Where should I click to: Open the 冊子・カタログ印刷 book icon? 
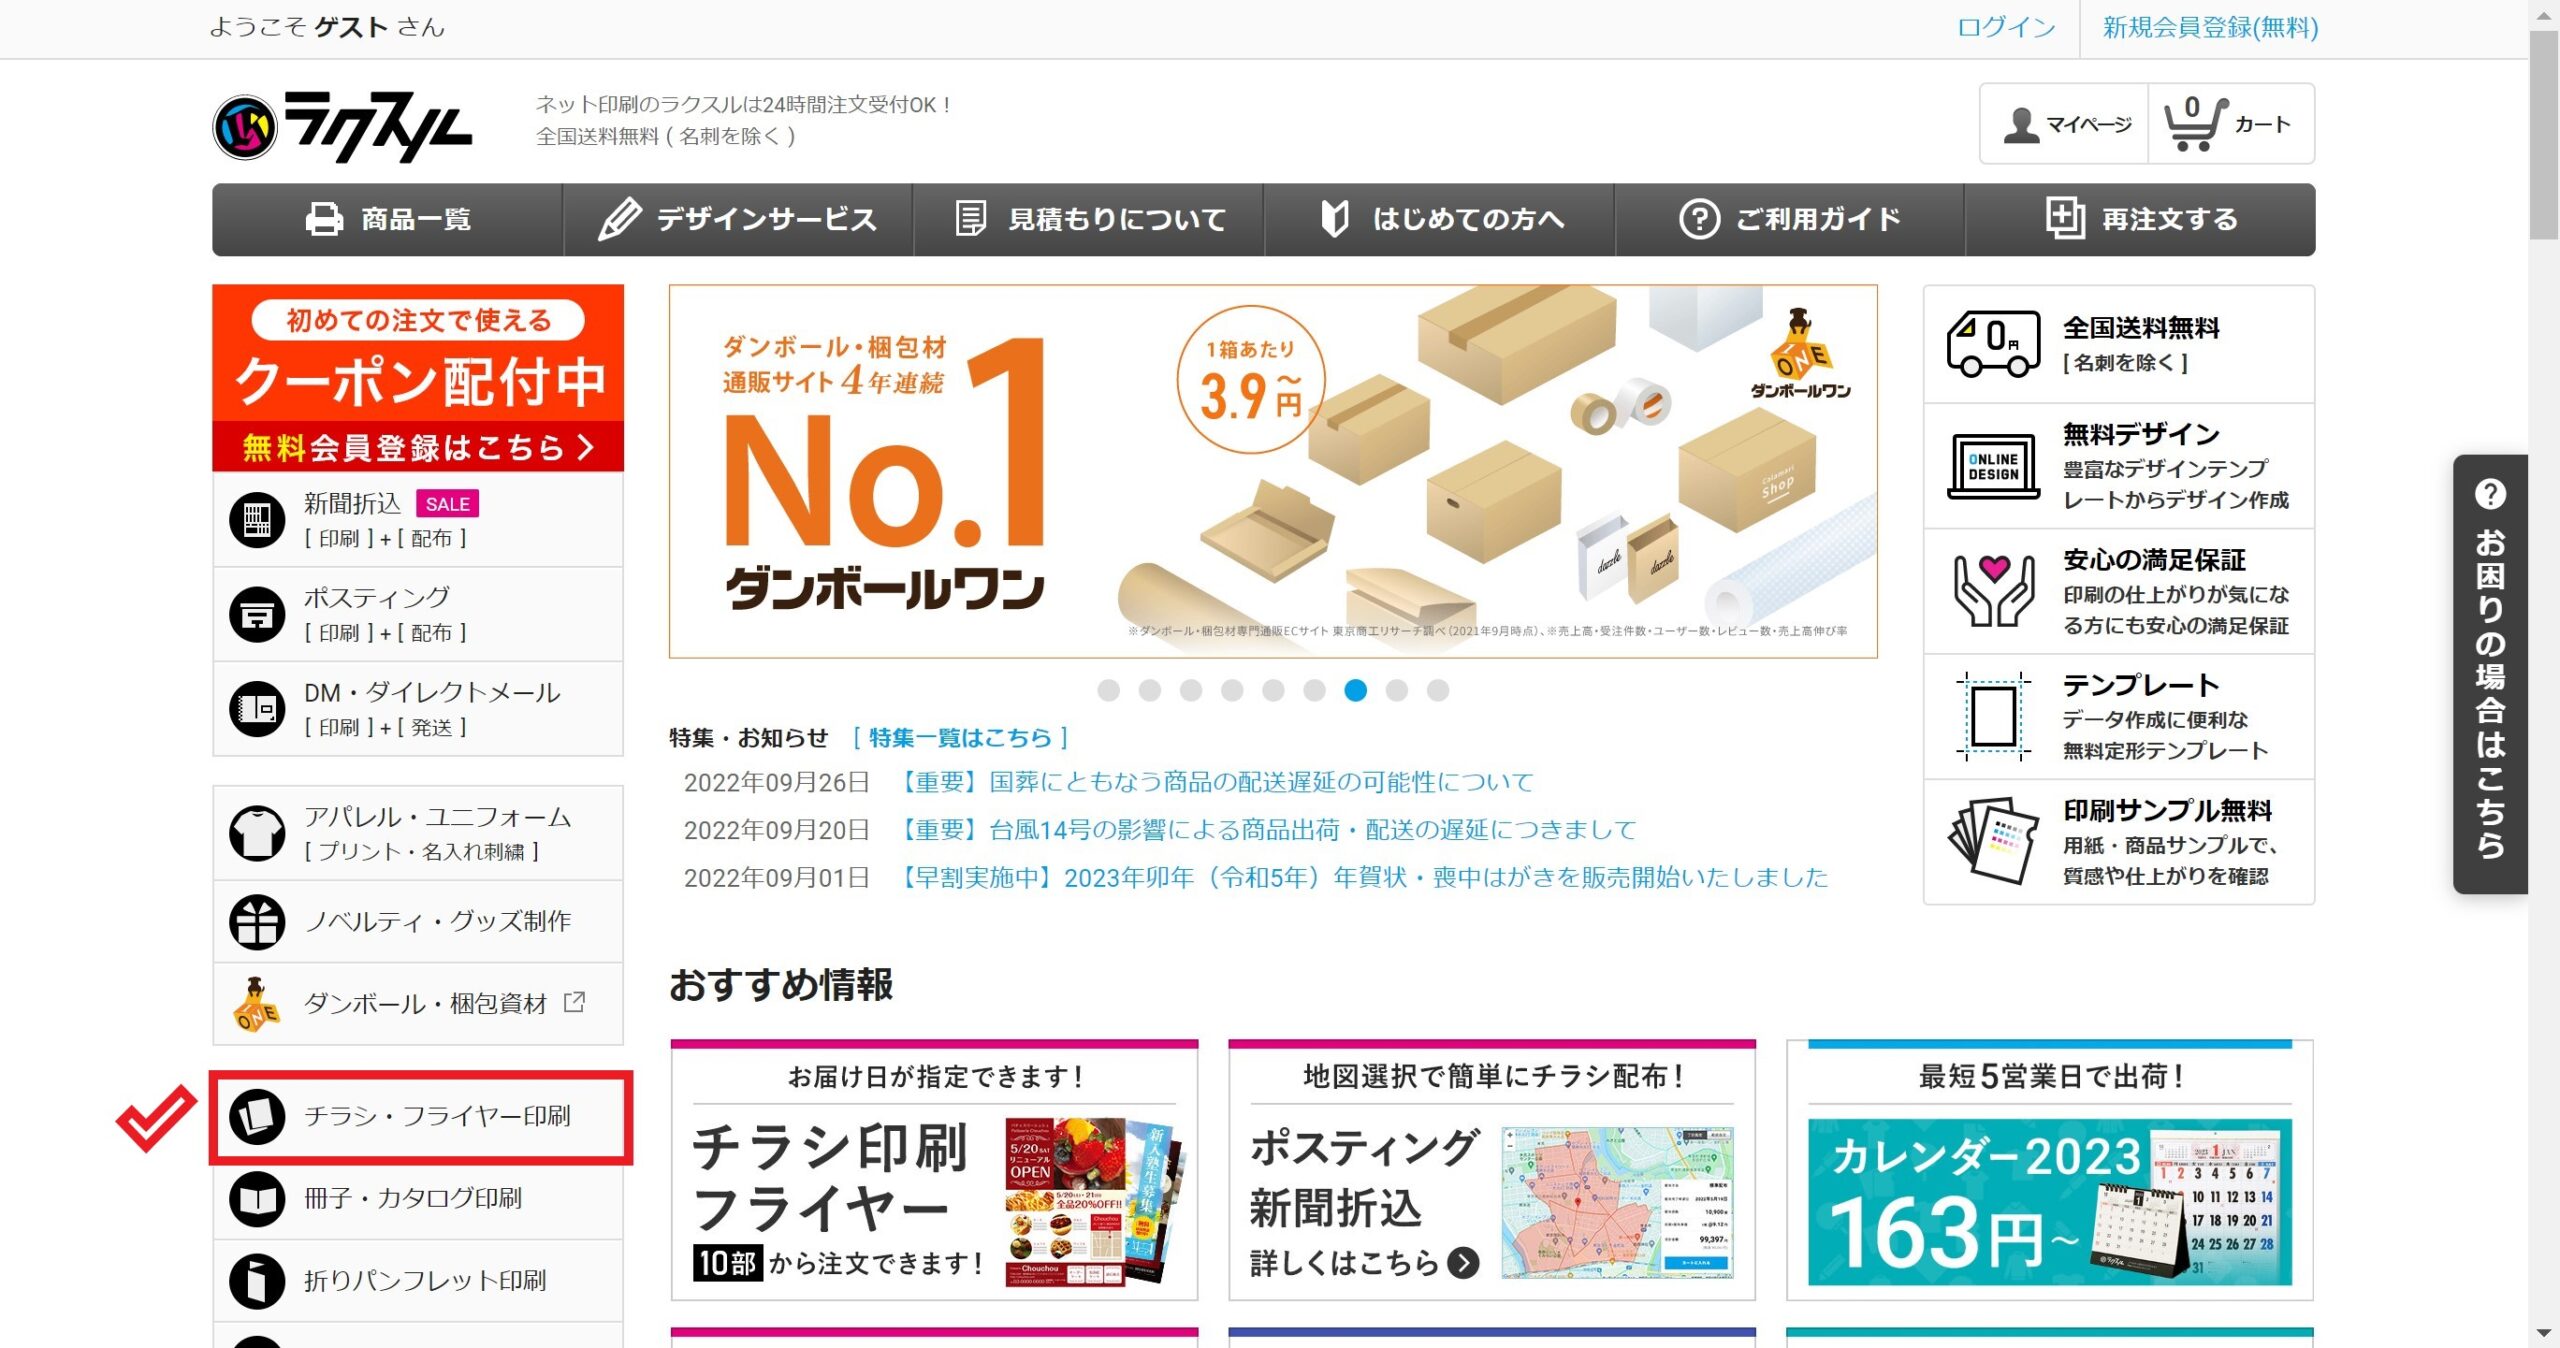[257, 1198]
